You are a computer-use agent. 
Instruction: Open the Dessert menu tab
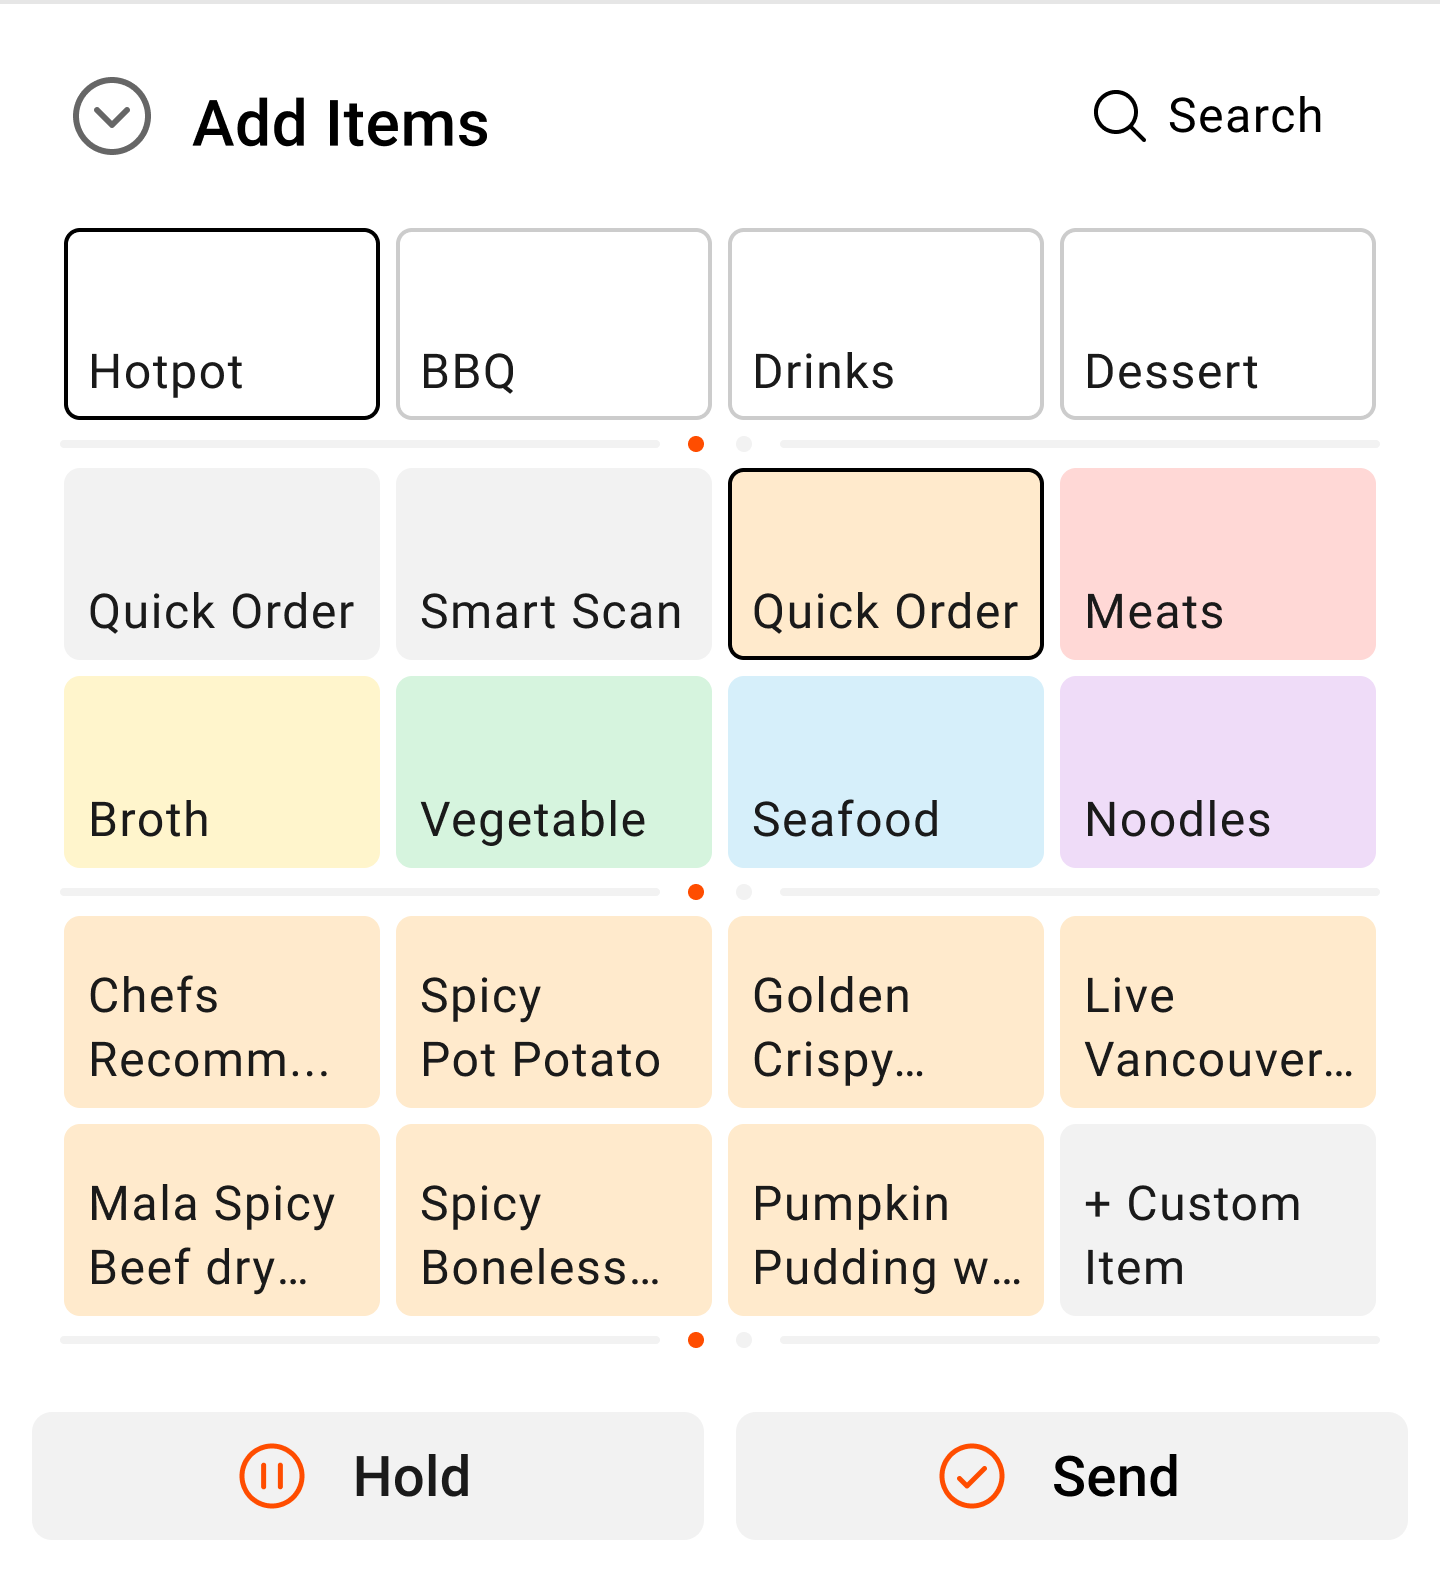click(1218, 324)
